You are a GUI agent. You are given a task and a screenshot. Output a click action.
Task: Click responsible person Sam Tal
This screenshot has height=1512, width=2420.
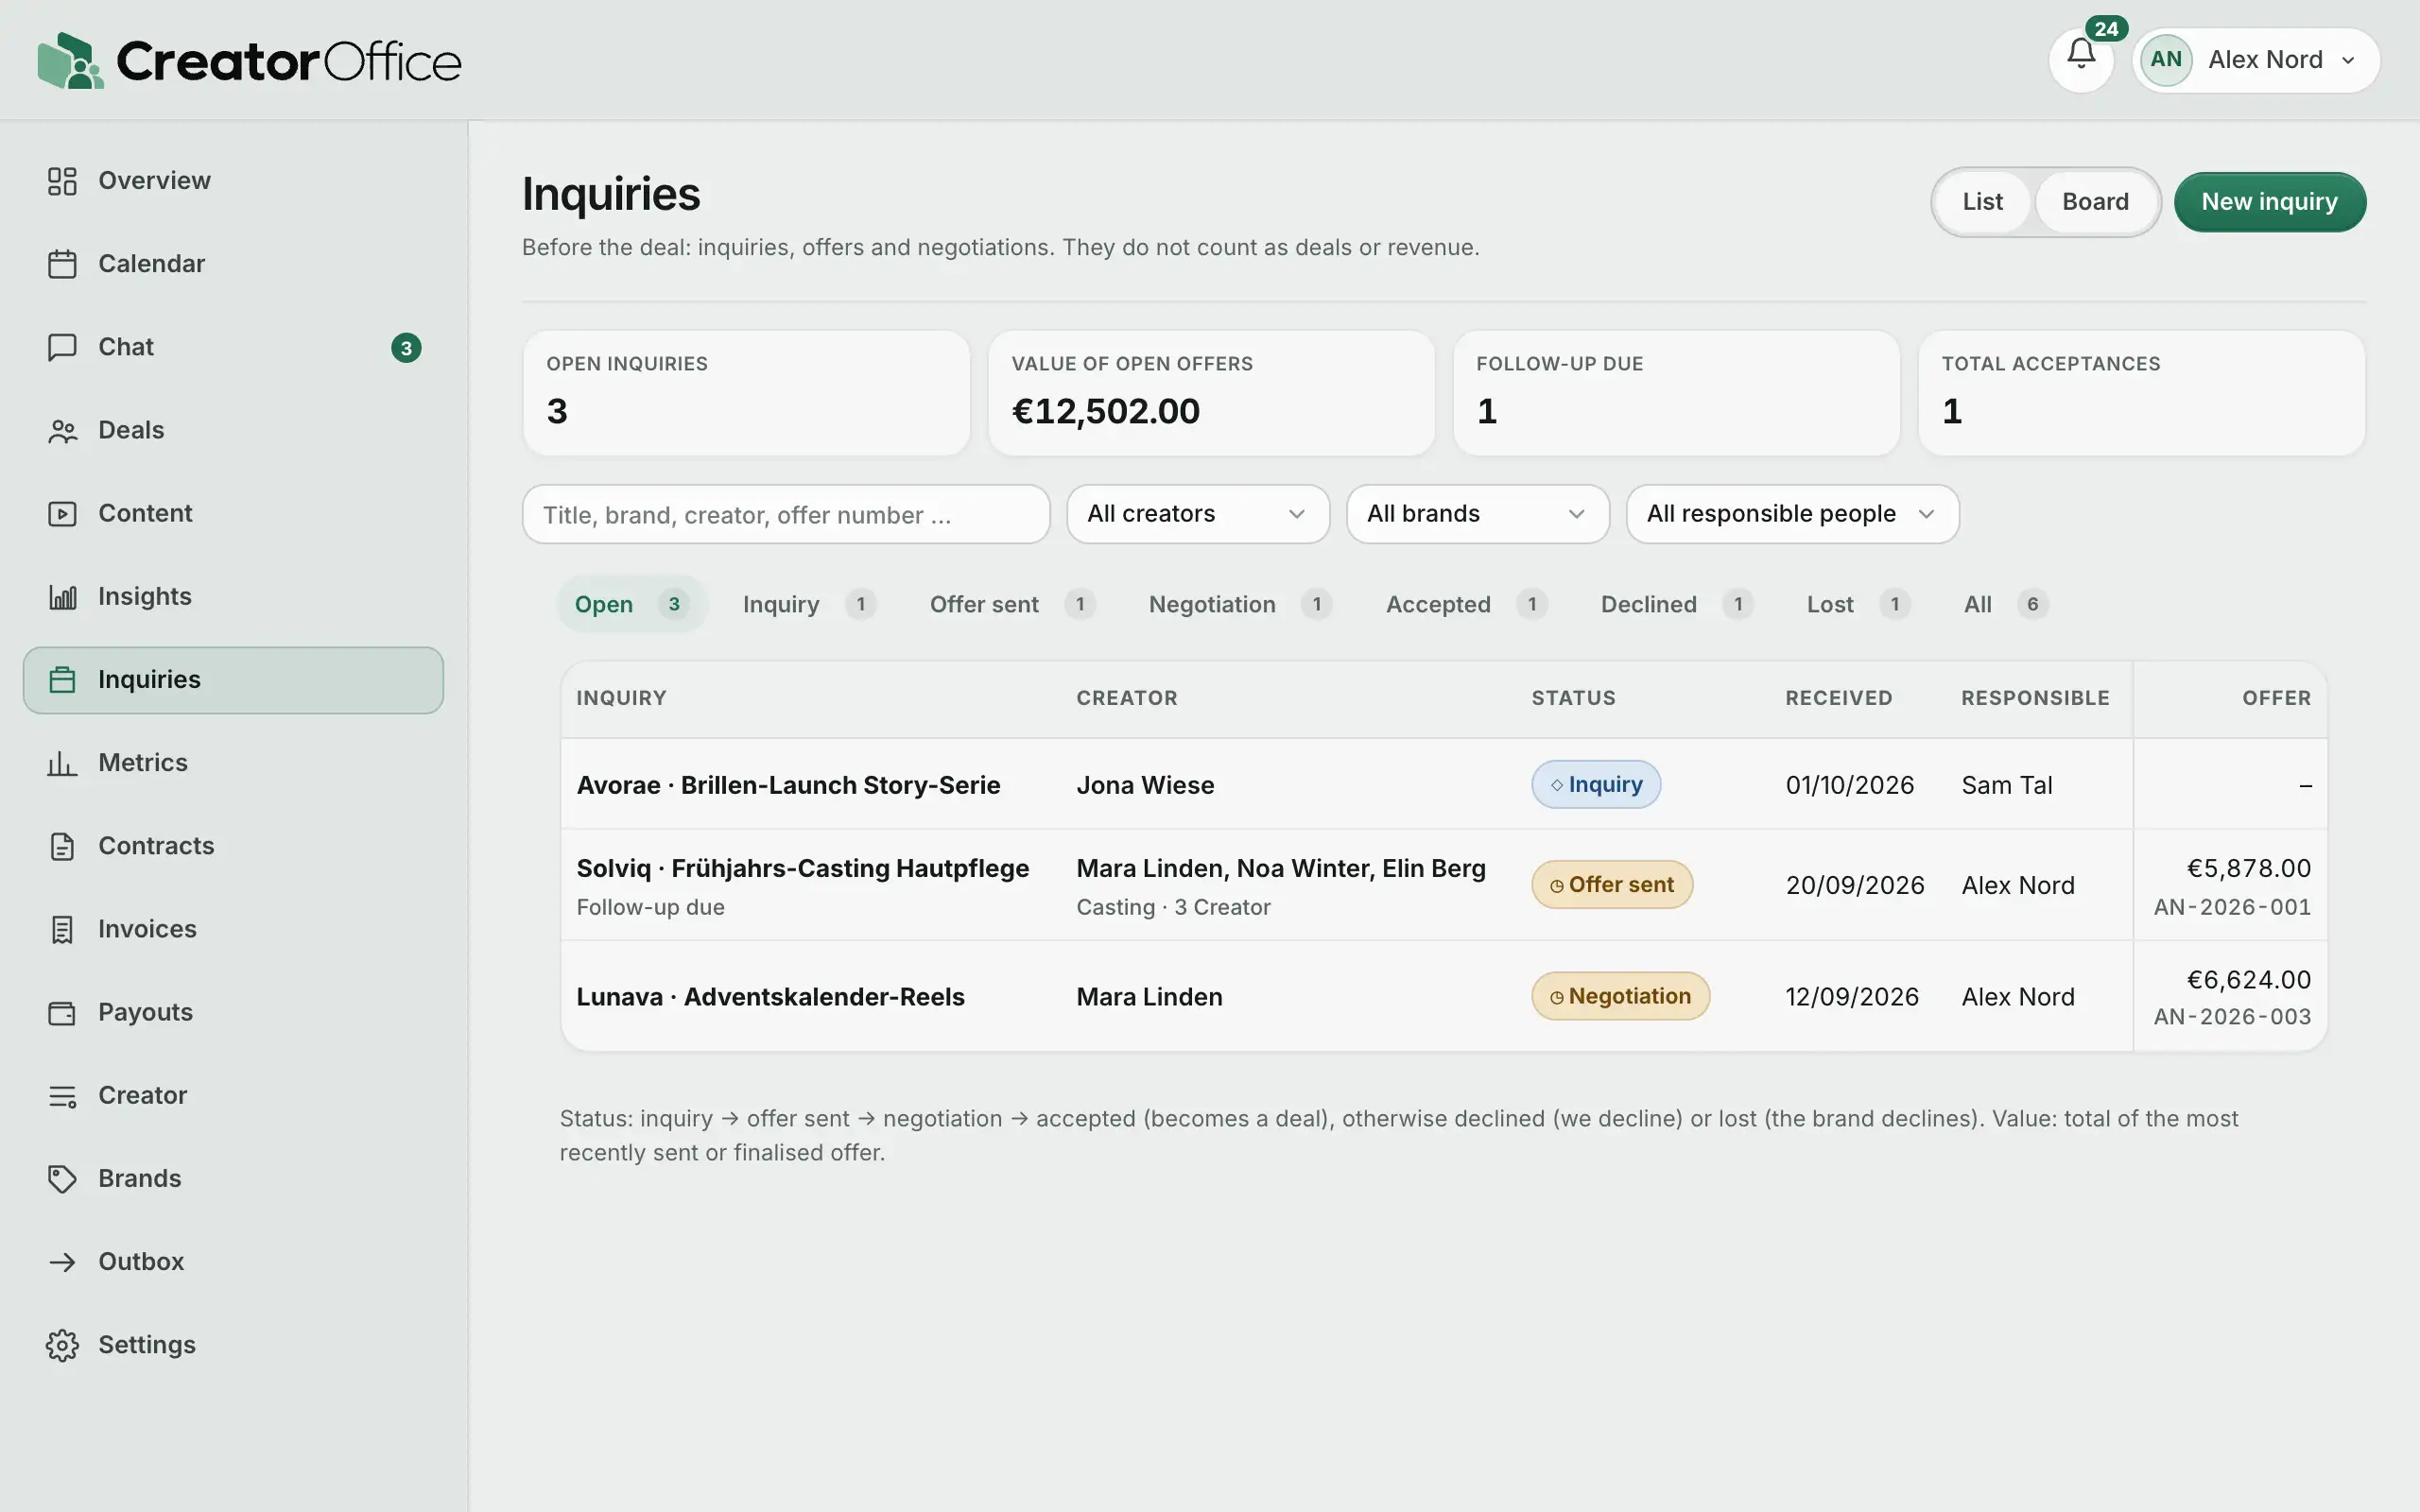click(2006, 785)
